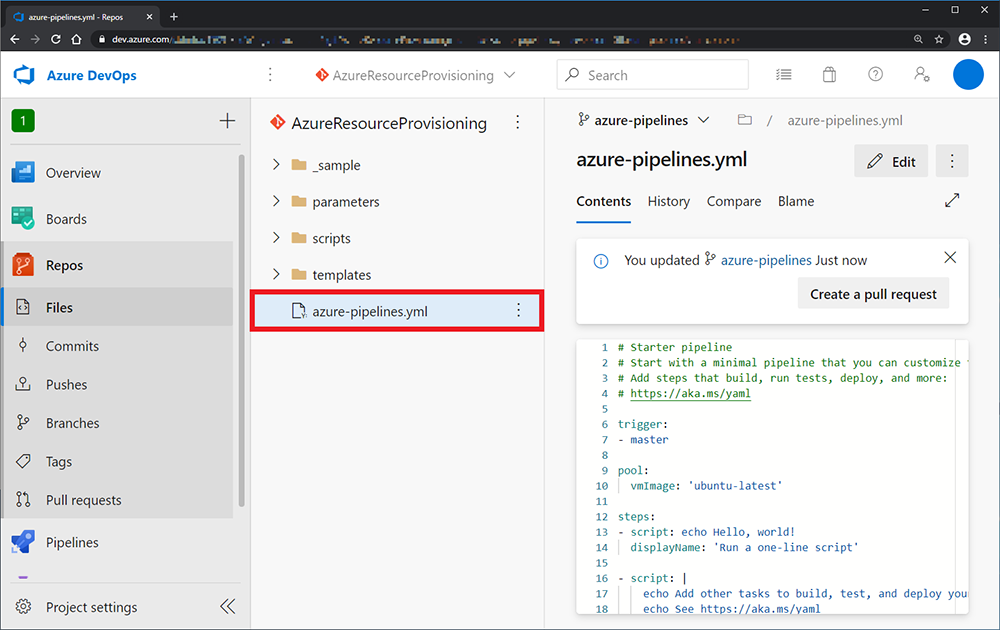Screen dimensions: 1000x630
Task: Open a new browser tab
Action: pyautogui.click(x=174, y=17)
